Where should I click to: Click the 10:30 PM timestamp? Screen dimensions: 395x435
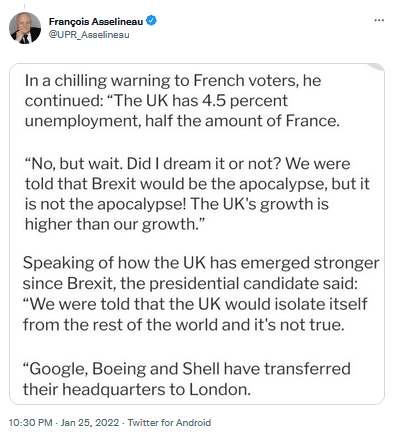tap(30, 423)
